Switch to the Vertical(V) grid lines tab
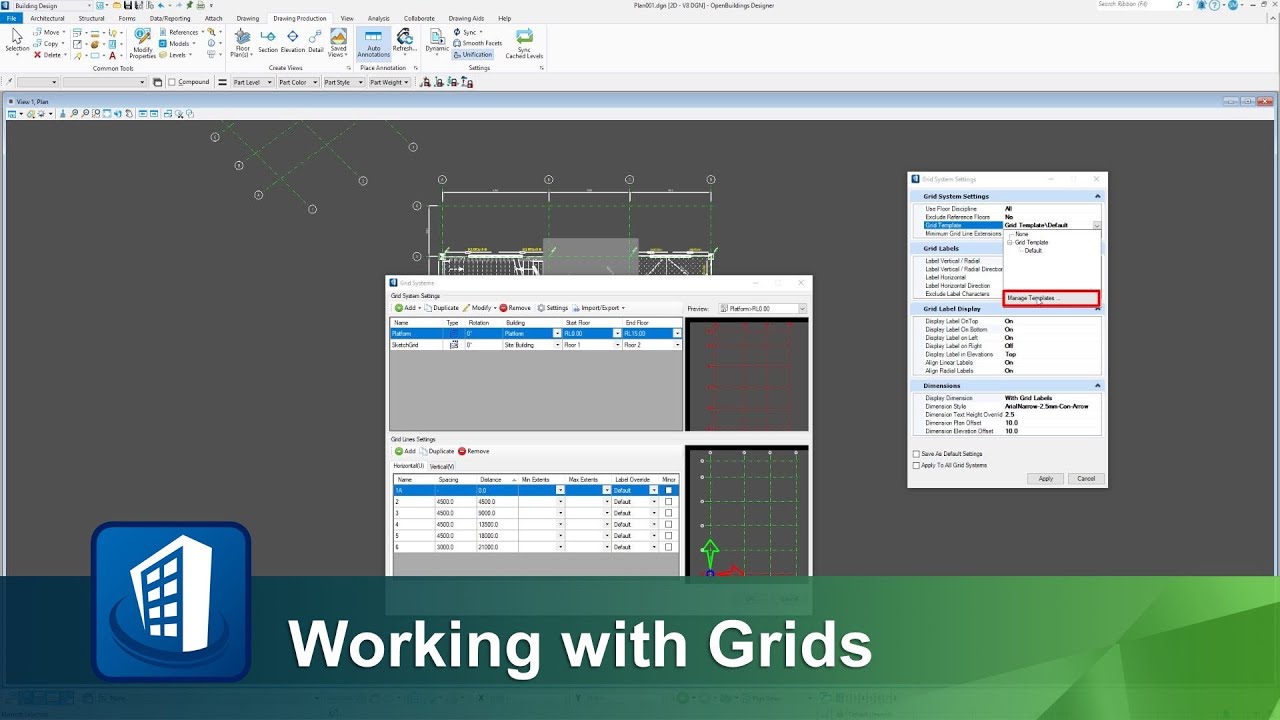Screen dimensions: 1280x720 point(441,466)
